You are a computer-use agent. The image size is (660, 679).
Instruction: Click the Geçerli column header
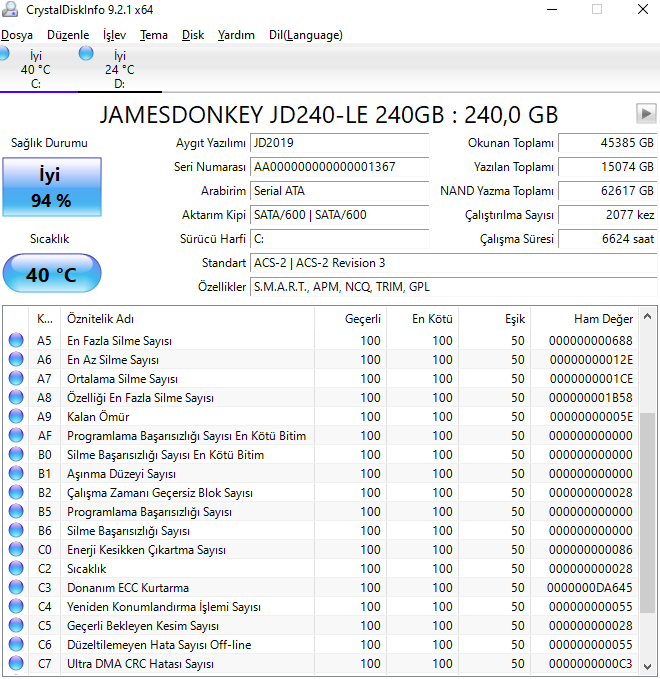coord(350,319)
